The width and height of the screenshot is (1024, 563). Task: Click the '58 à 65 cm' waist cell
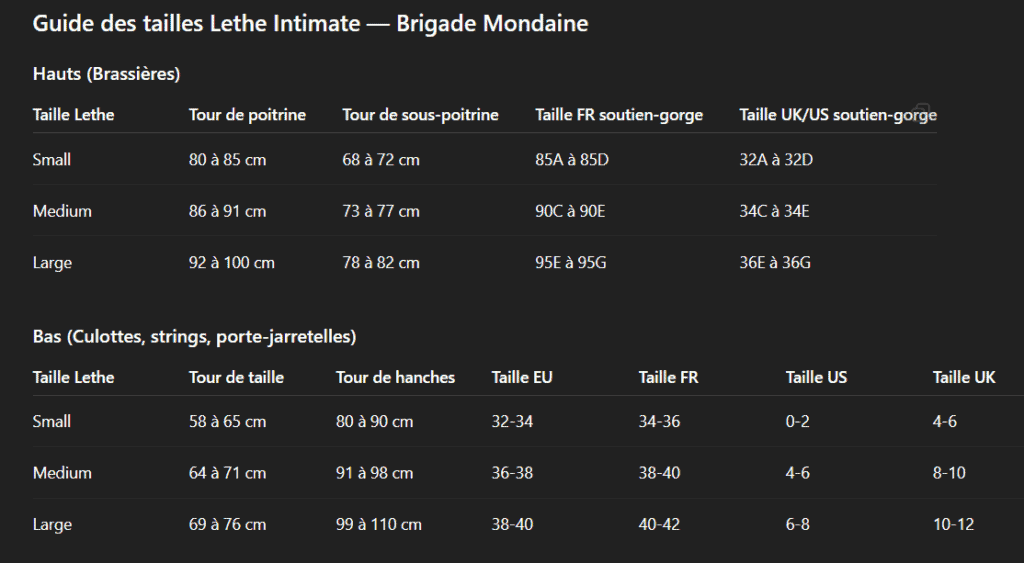coord(227,422)
